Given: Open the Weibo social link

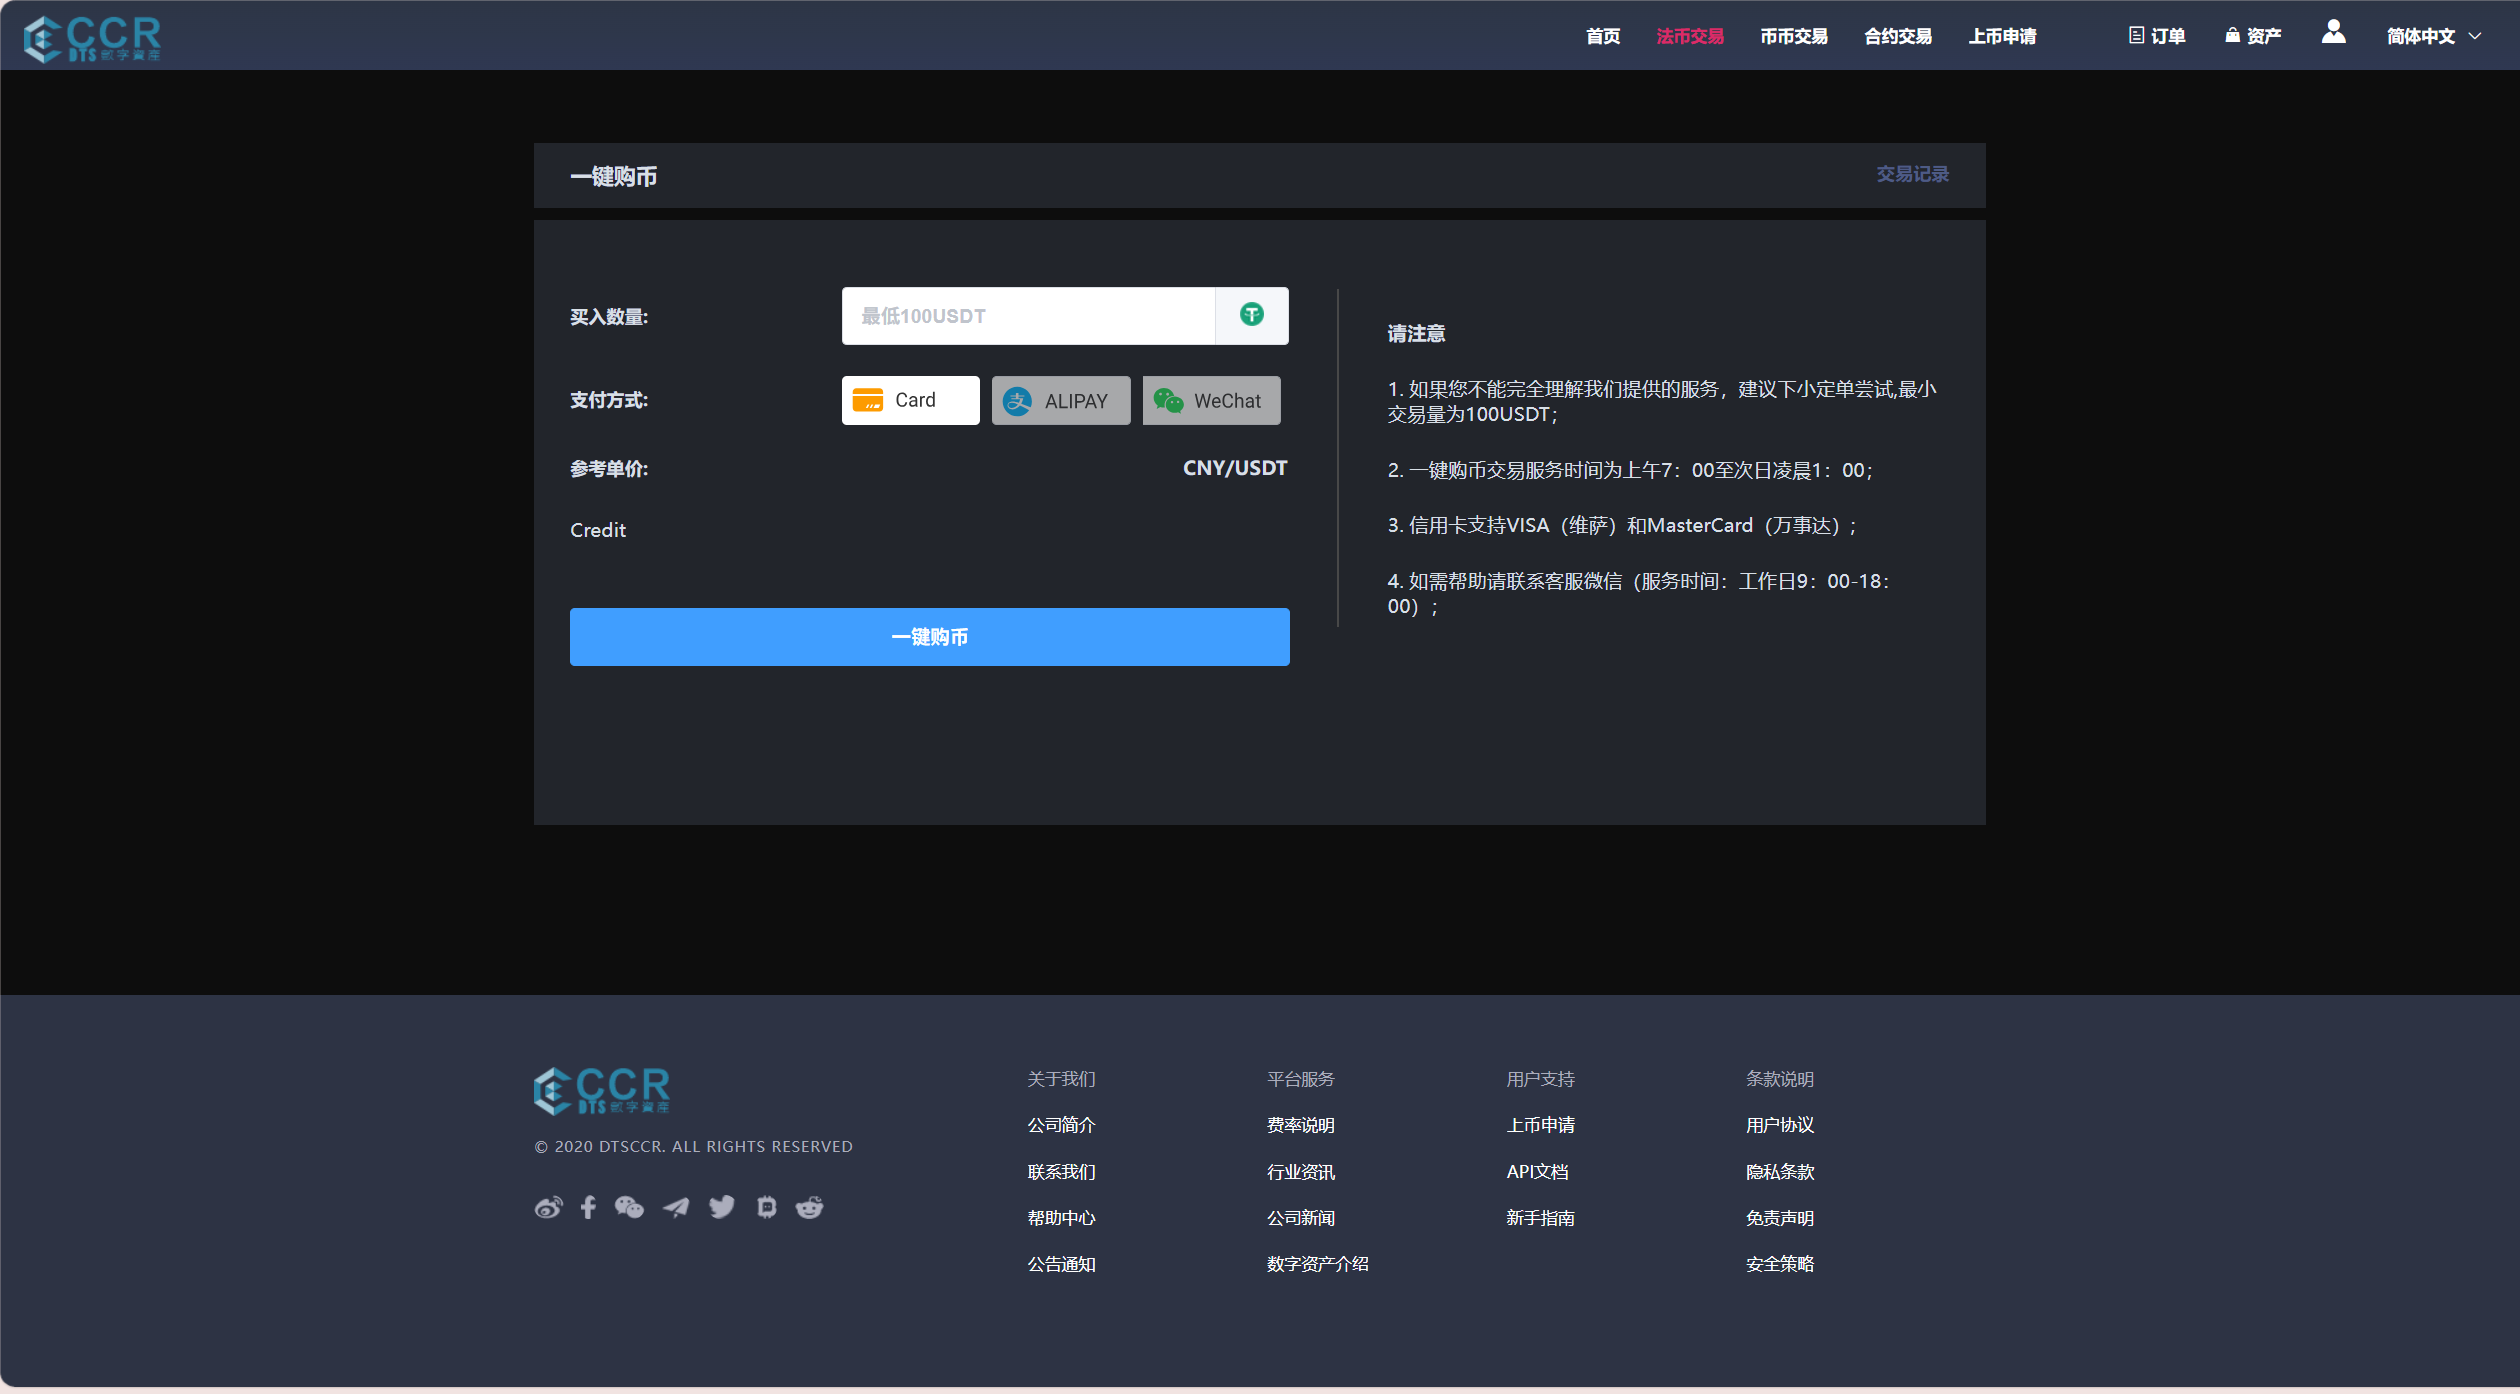Looking at the screenshot, I should tap(548, 1208).
